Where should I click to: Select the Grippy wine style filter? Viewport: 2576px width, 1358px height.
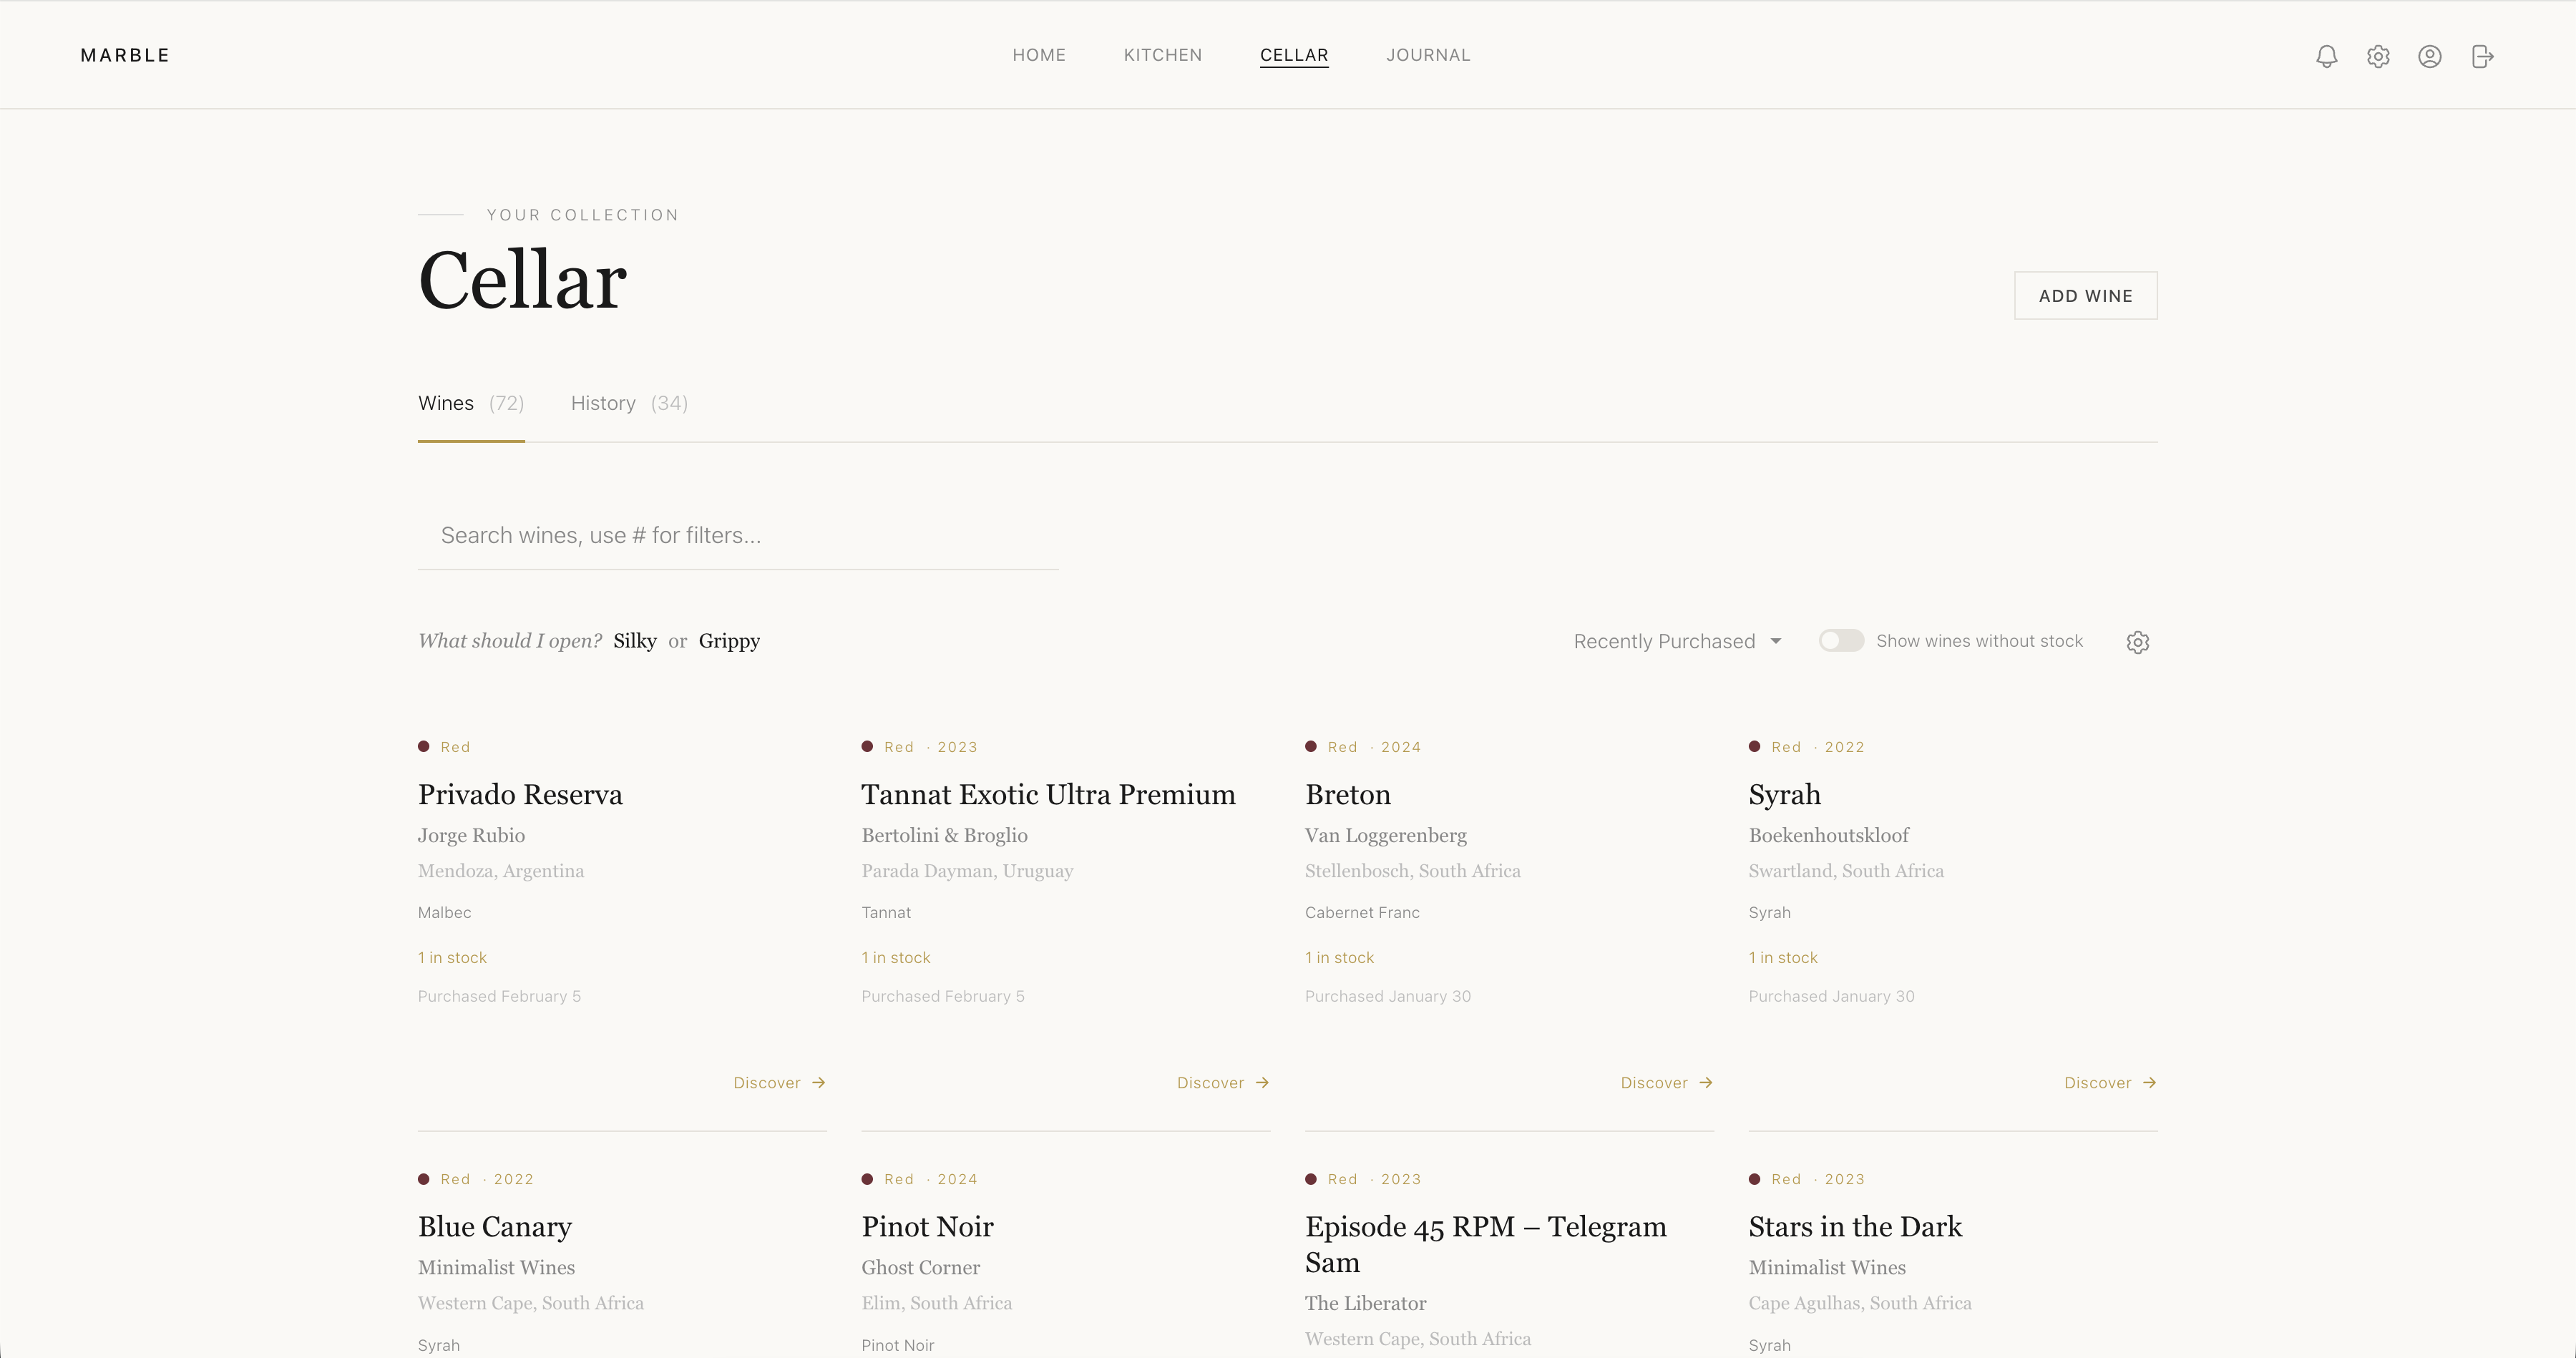point(728,641)
